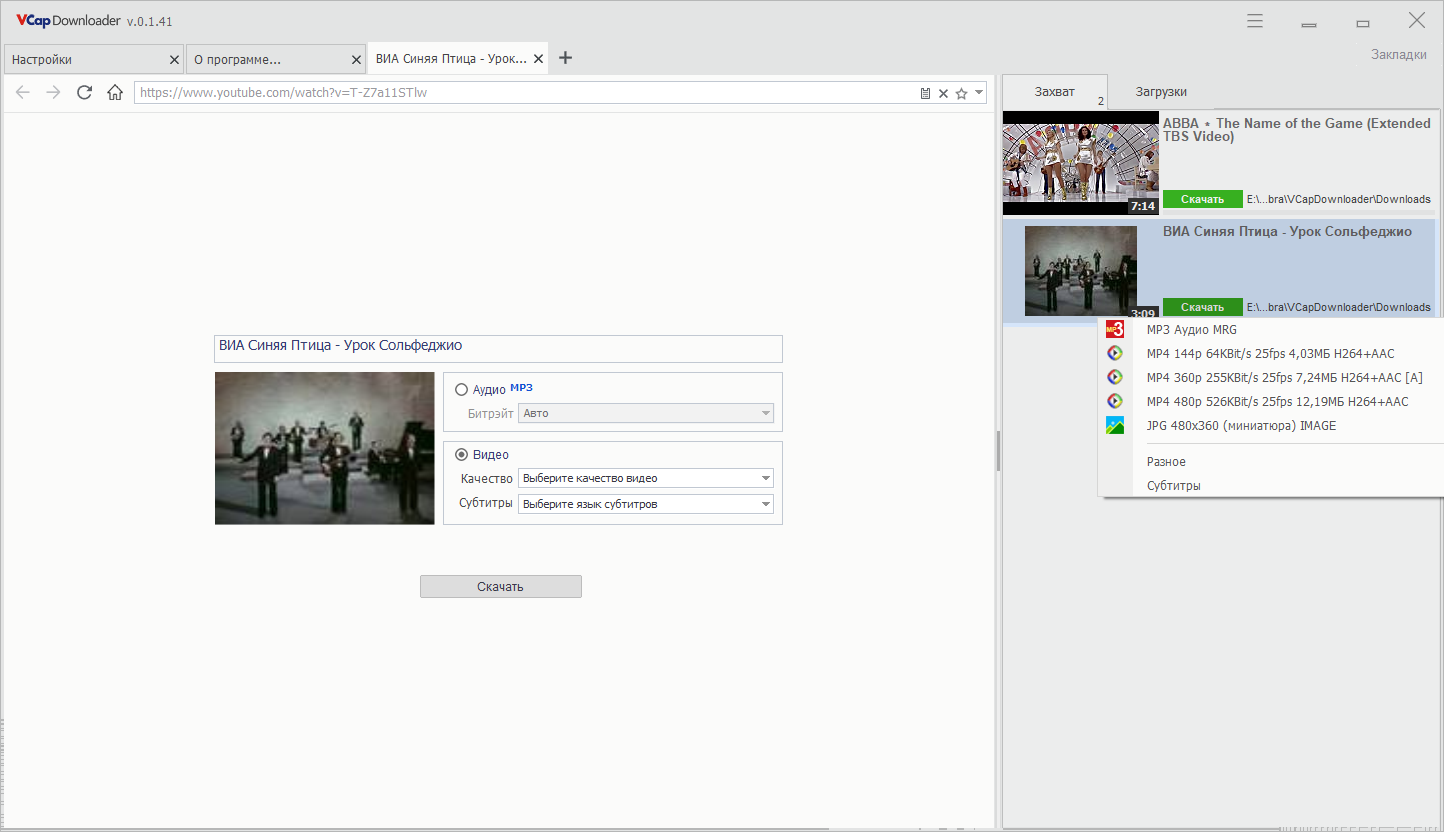Click the browser back arrow
The image size is (1444, 832).
[x=23, y=93]
